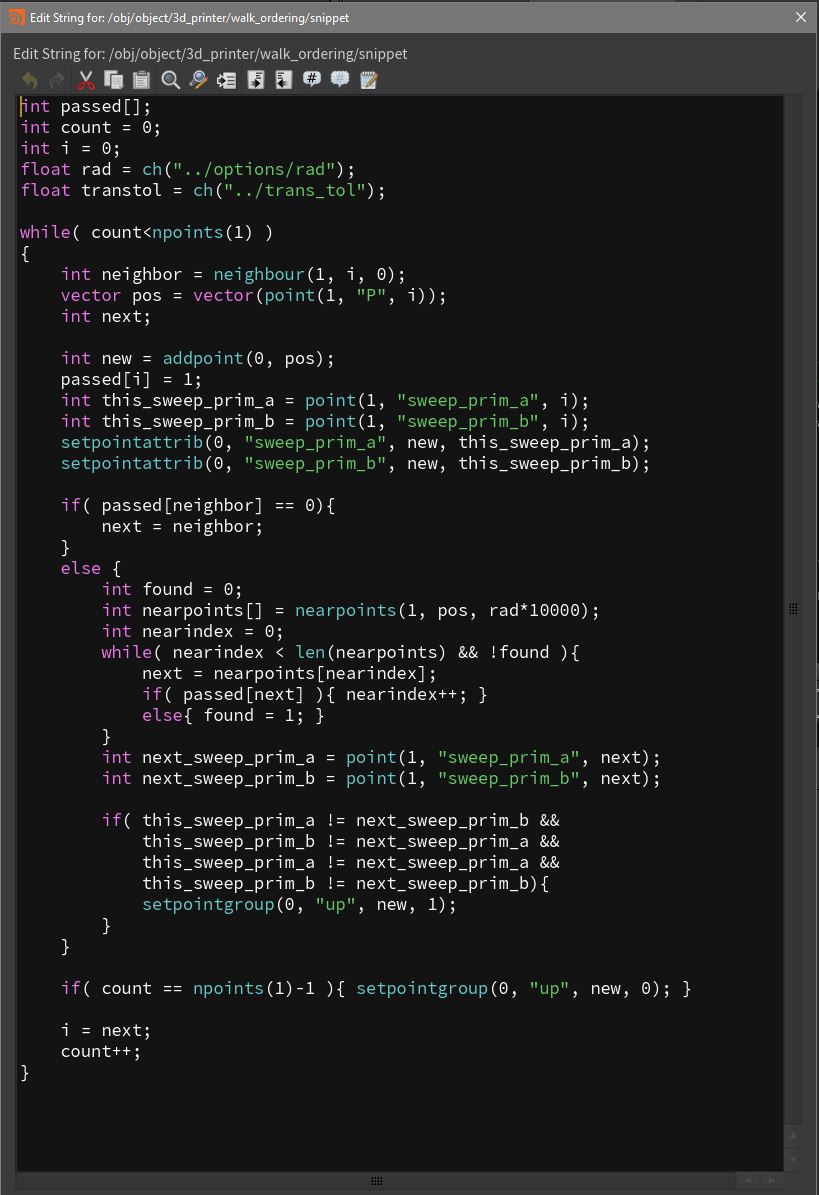Comment selection with the # bubble icon
This screenshot has width=819, height=1195.
[x=312, y=79]
